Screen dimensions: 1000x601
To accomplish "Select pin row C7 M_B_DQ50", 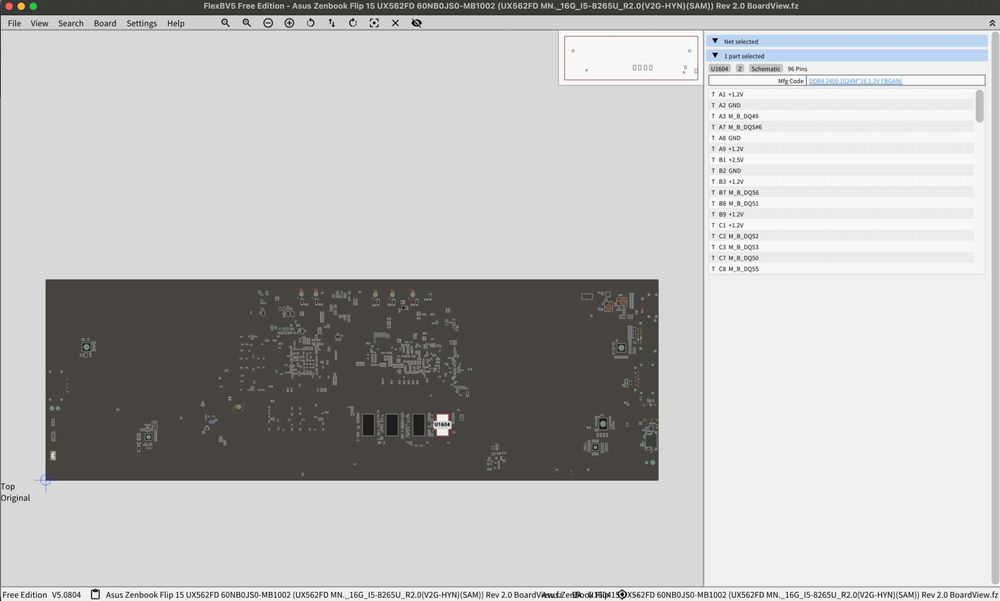I will 841,258.
